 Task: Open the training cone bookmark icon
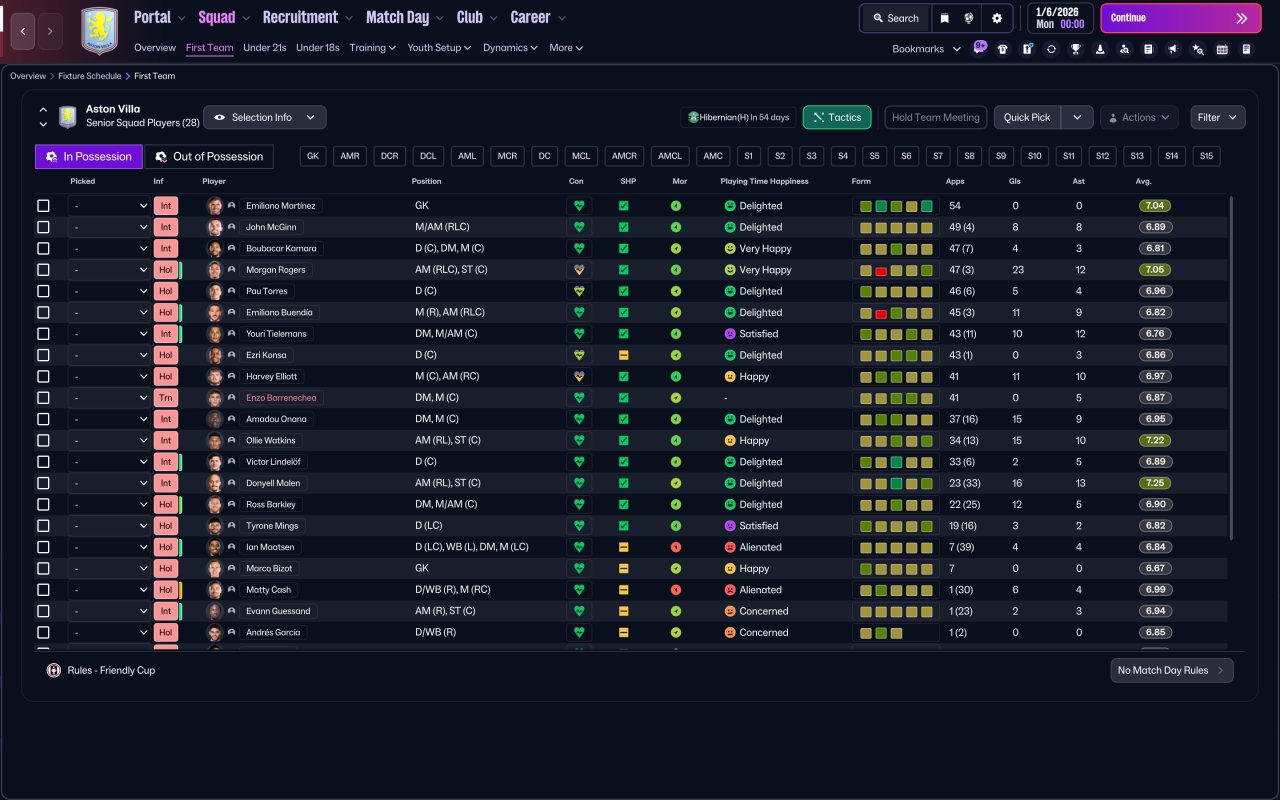pos(1100,48)
